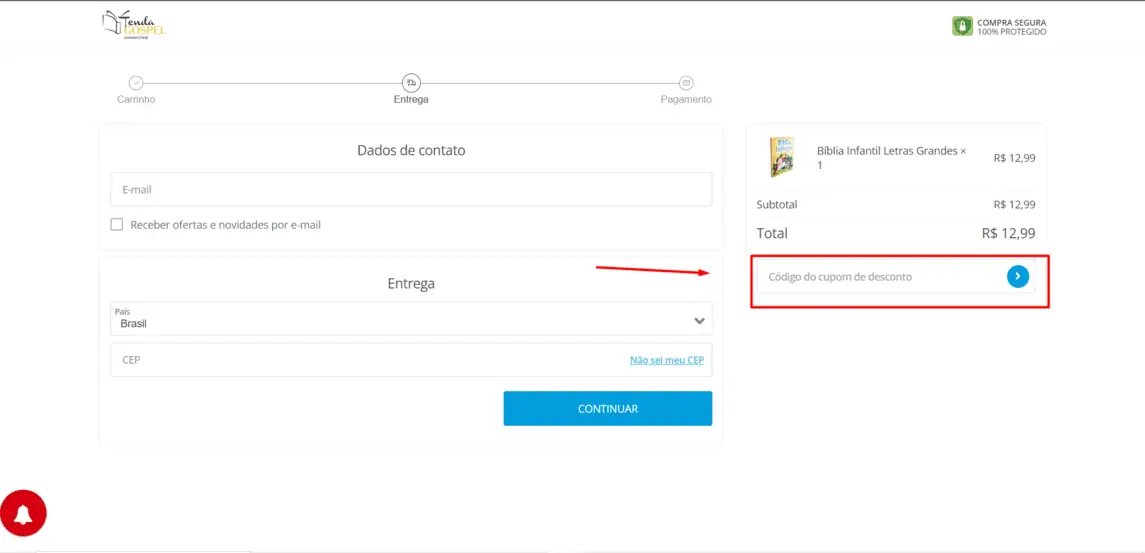Select the Entrega step label
Screen dimensions: 1145x553
[x=411, y=99]
